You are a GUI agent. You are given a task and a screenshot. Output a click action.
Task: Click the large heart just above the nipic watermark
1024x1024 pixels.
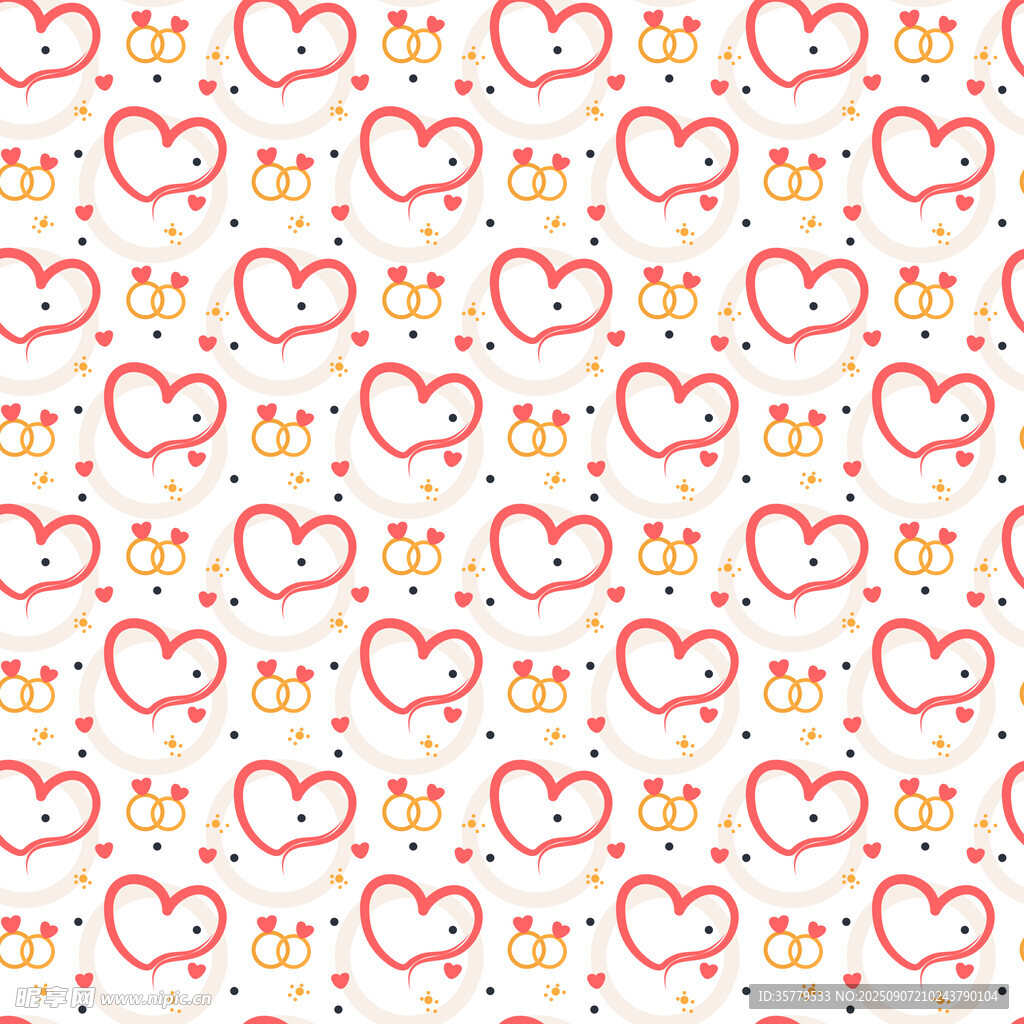(163, 920)
